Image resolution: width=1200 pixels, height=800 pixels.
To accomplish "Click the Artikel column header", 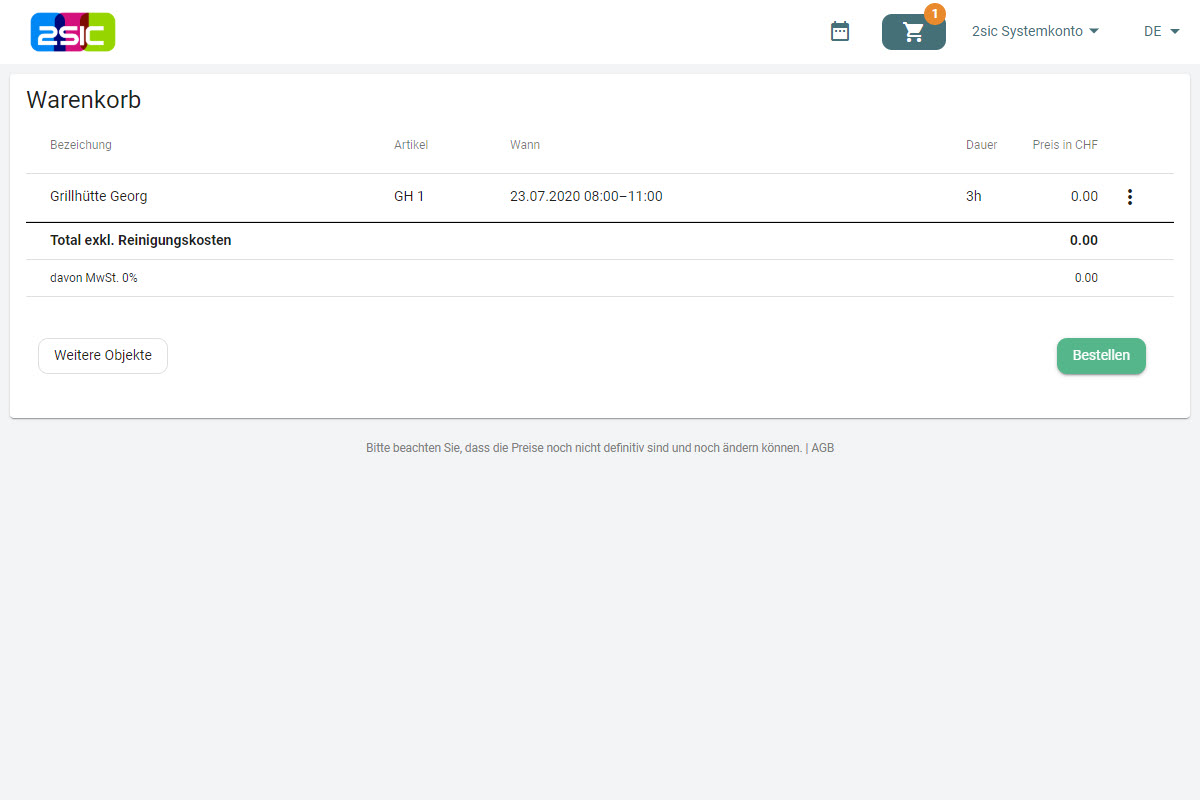I will (x=411, y=145).
